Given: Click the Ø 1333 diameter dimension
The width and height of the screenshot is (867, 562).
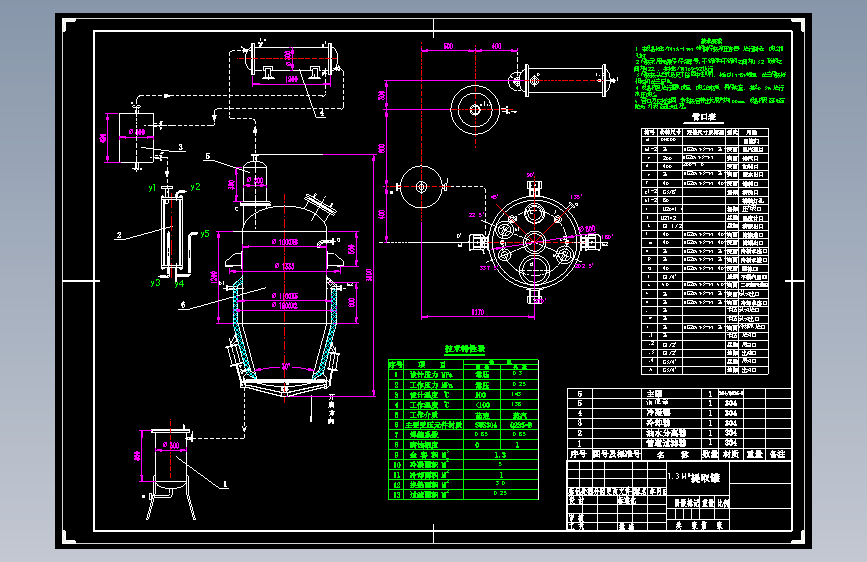Looking at the screenshot, I should click(x=284, y=266).
